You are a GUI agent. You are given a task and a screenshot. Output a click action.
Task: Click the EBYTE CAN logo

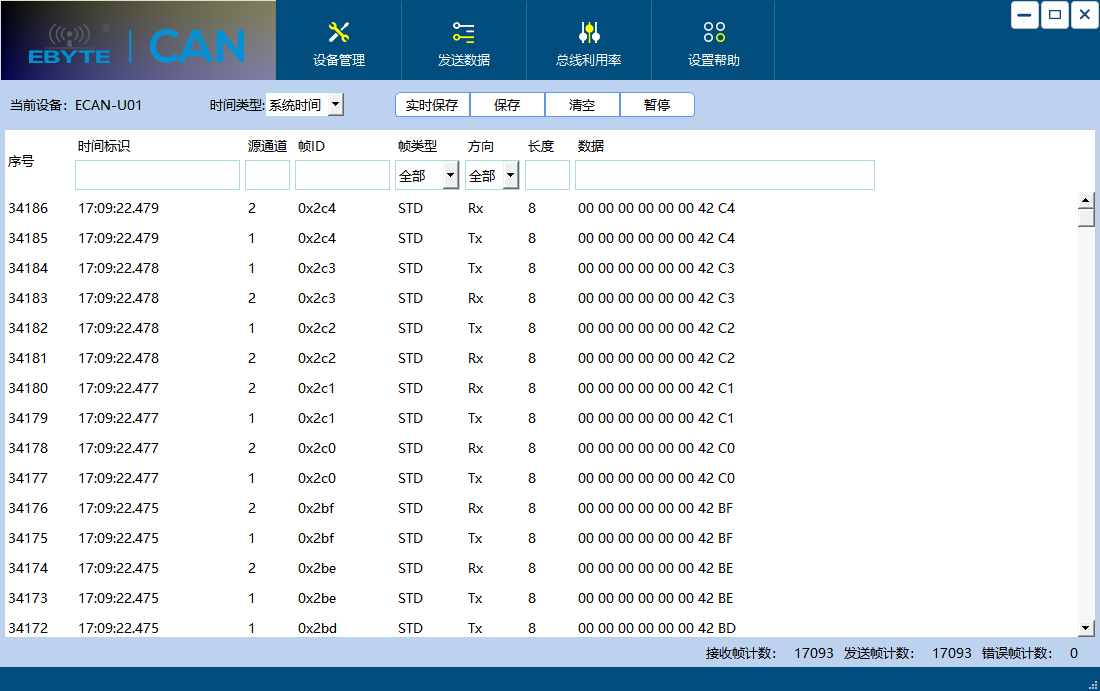pyautogui.click(x=137, y=44)
